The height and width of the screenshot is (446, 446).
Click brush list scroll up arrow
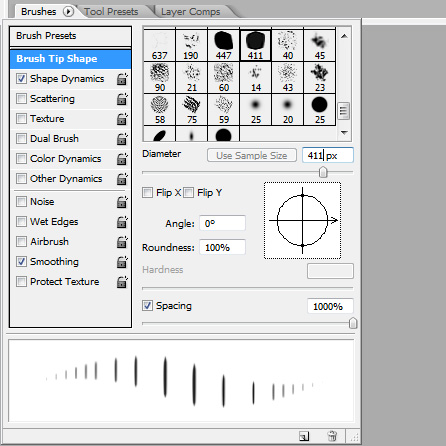click(x=344, y=36)
